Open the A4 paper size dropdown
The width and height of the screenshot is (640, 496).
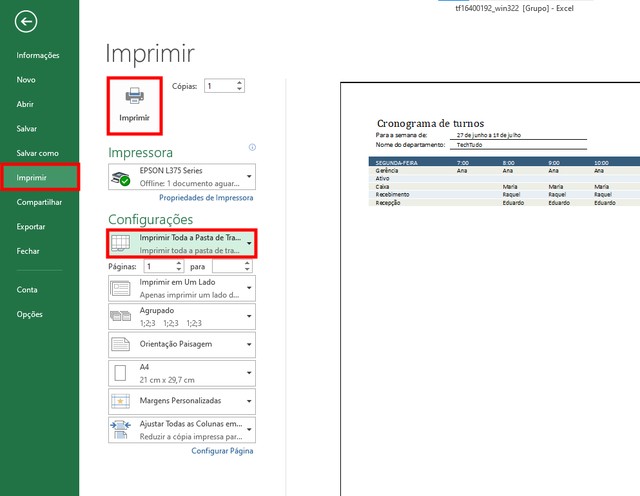tap(182, 373)
